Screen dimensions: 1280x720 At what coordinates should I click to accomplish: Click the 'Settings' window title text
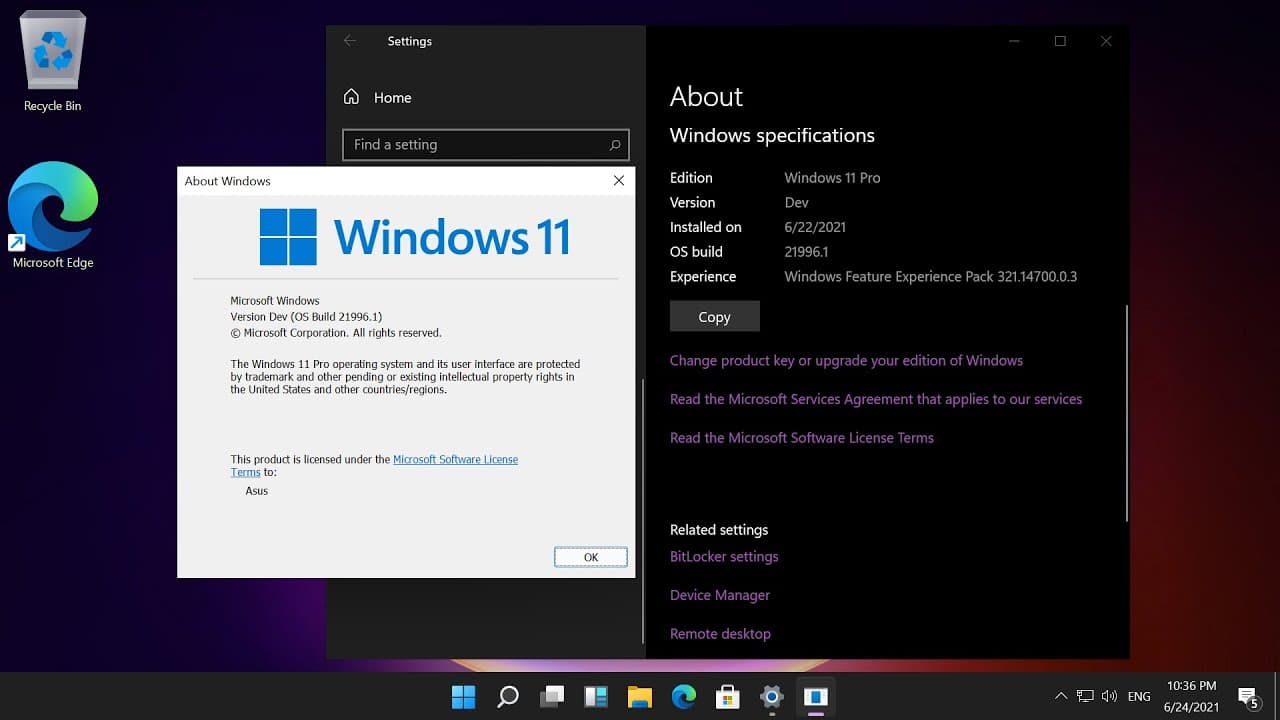pos(410,41)
